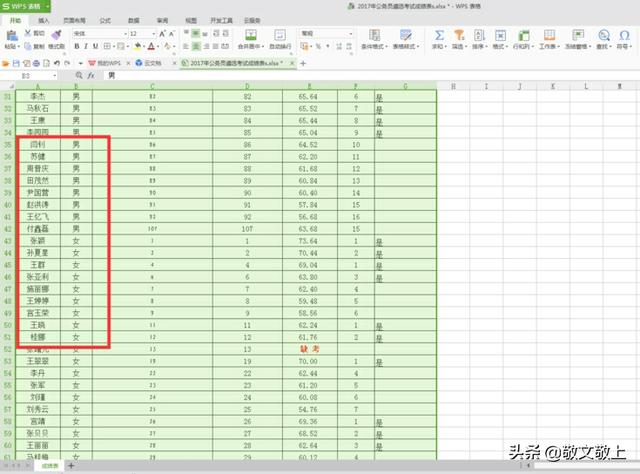Toggle Underline formatting

tap(95, 46)
